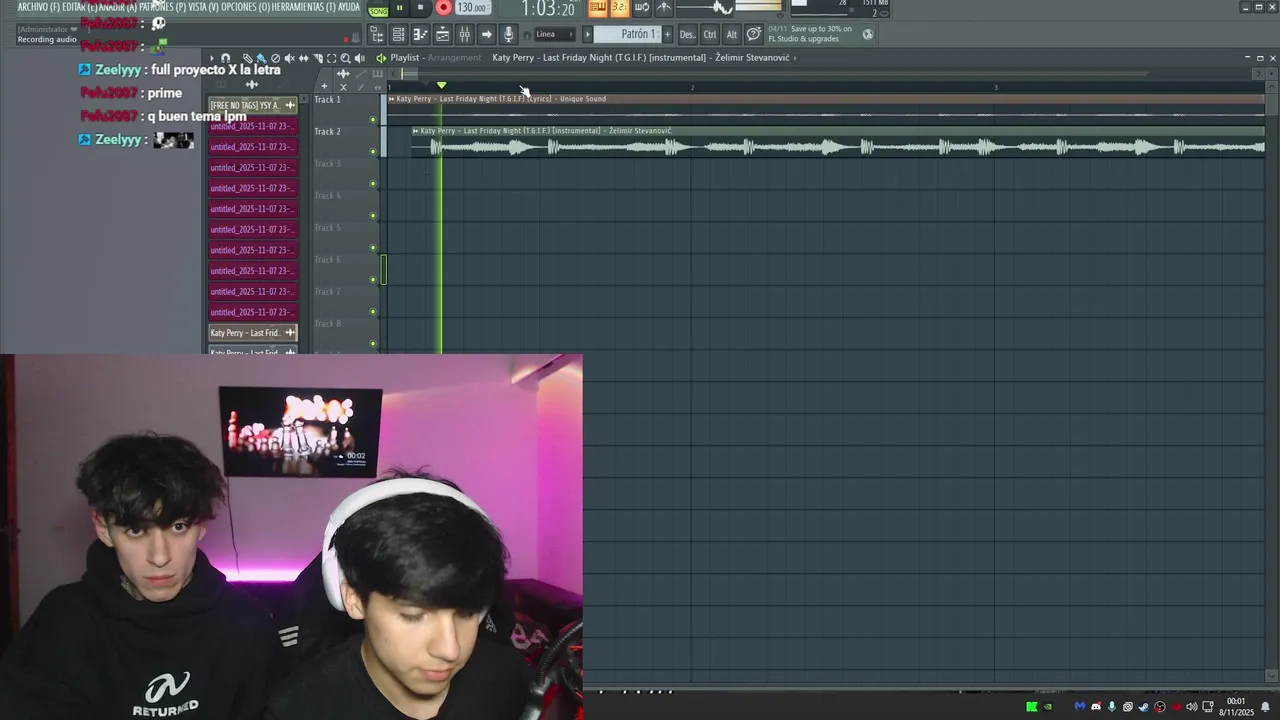Image resolution: width=1280 pixels, height=720 pixels.
Task: Toggle typing keyboard to piano button
Action: point(598,7)
